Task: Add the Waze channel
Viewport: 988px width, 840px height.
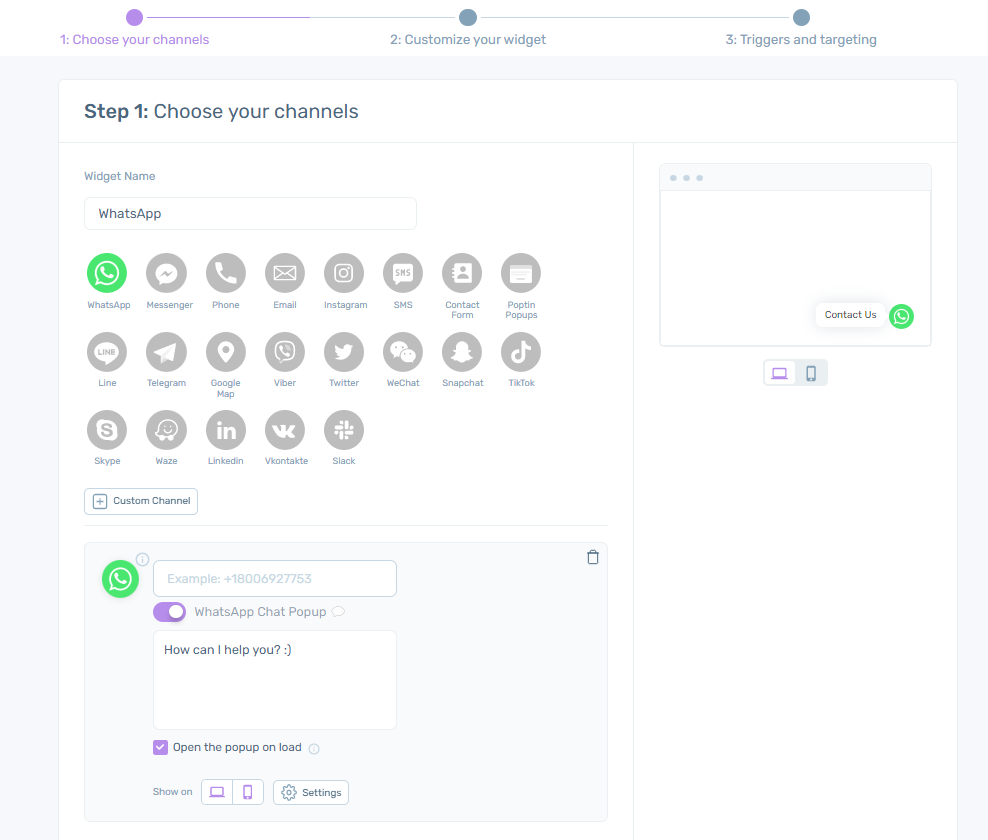Action: tap(166, 430)
